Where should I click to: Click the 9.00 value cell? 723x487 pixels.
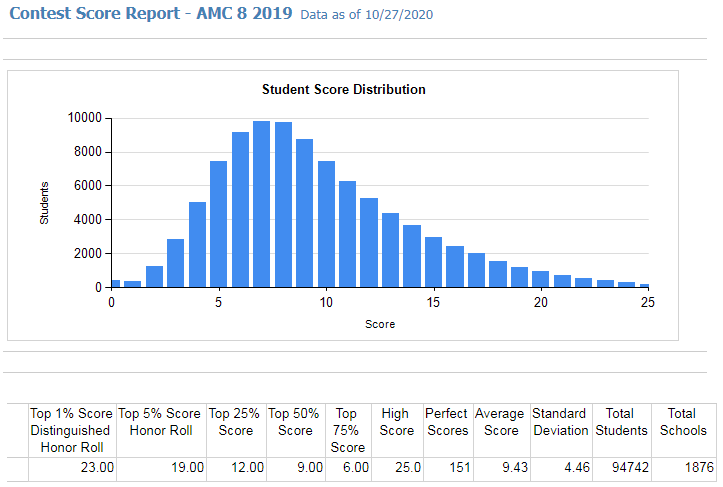[295, 469]
